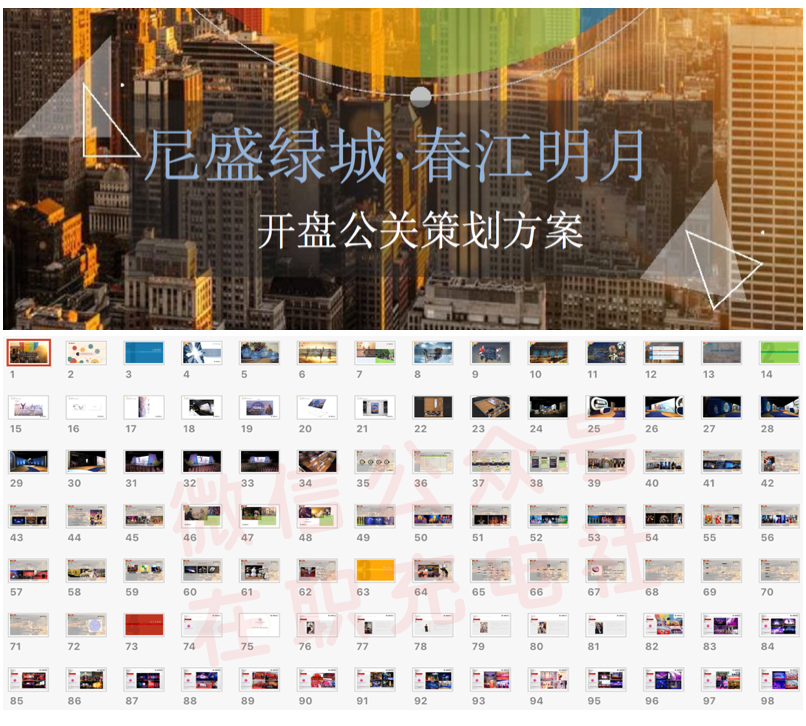Click the 尼盛绿城·春江明月 cover title
806x726 pixels.
tap(394, 155)
